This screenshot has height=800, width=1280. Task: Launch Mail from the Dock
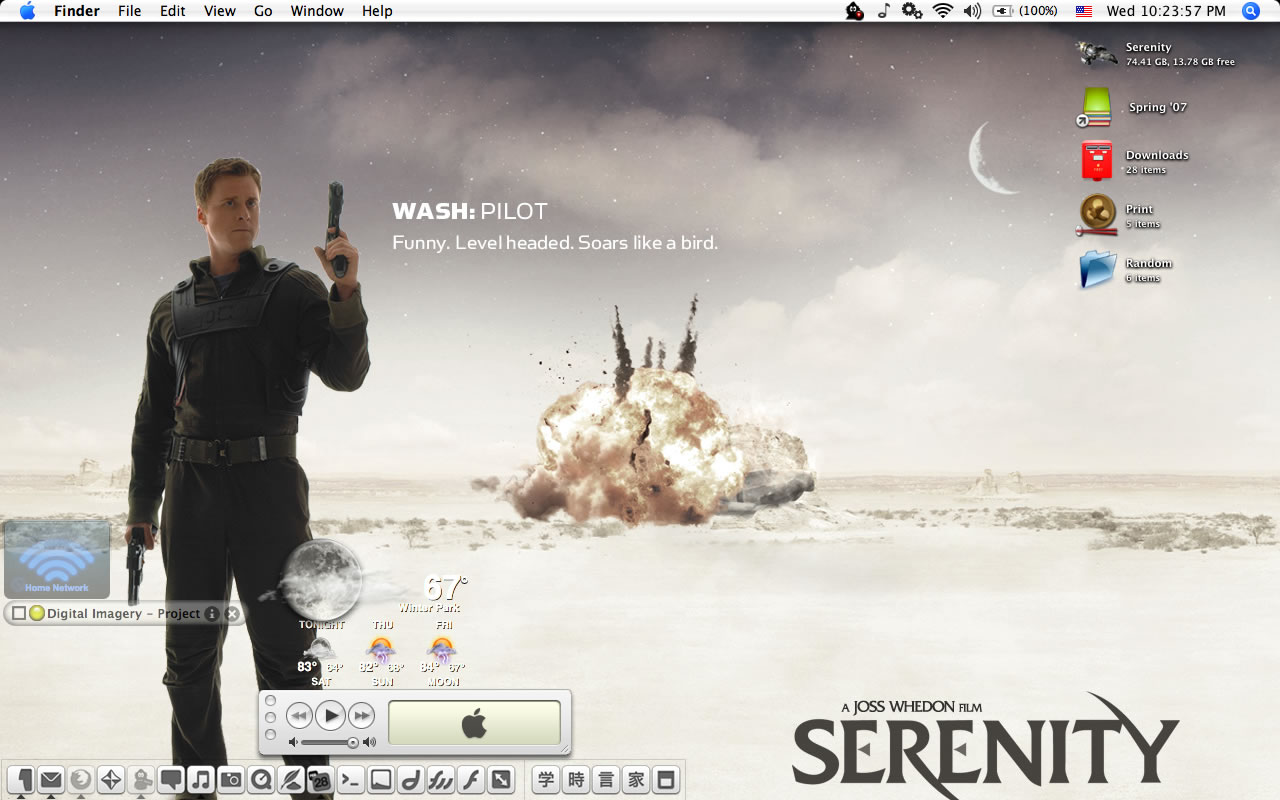(x=51, y=780)
